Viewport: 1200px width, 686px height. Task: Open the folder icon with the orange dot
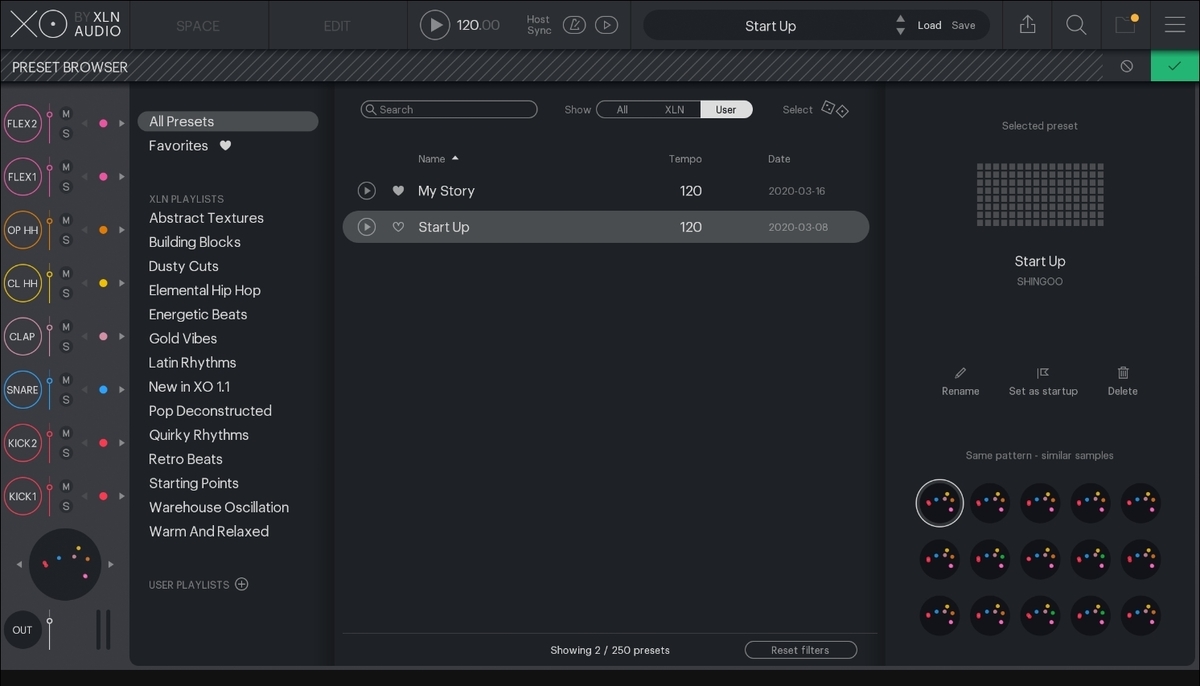pyautogui.click(x=1126, y=25)
